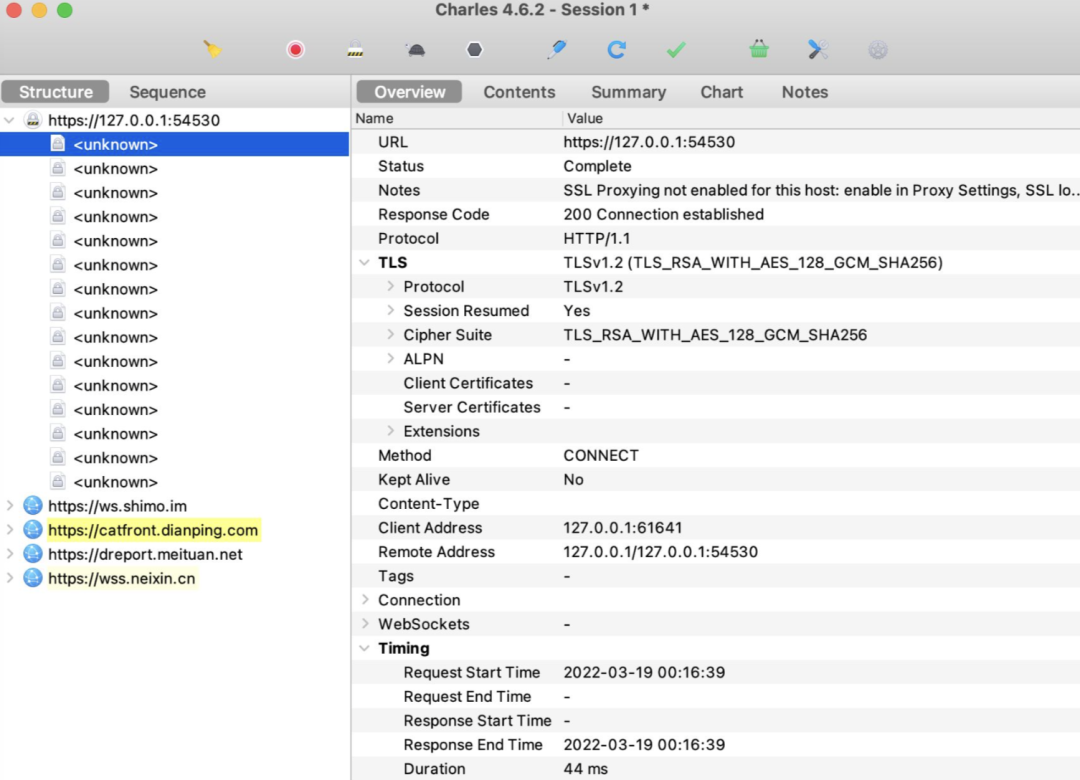Click the globe icon beside wss.neixin.cn
This screenshot has height=780, width=1080.
(32, 578)
